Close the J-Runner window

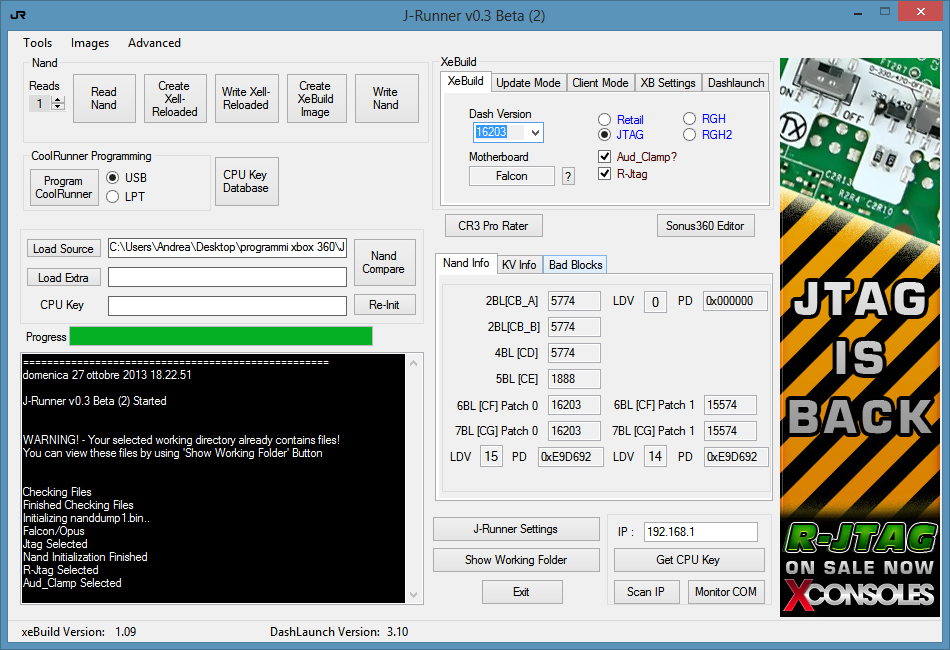click(921, 12)
